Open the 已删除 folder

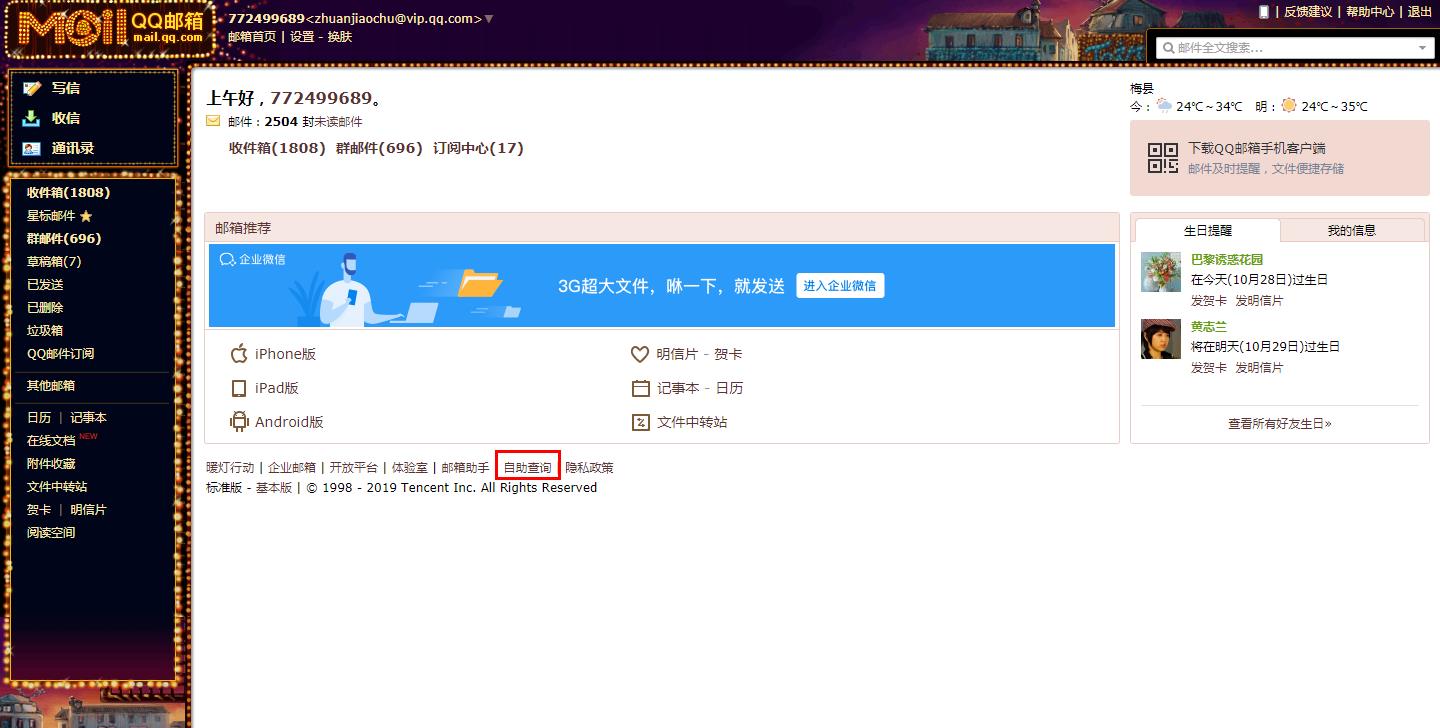coord(45,307)
